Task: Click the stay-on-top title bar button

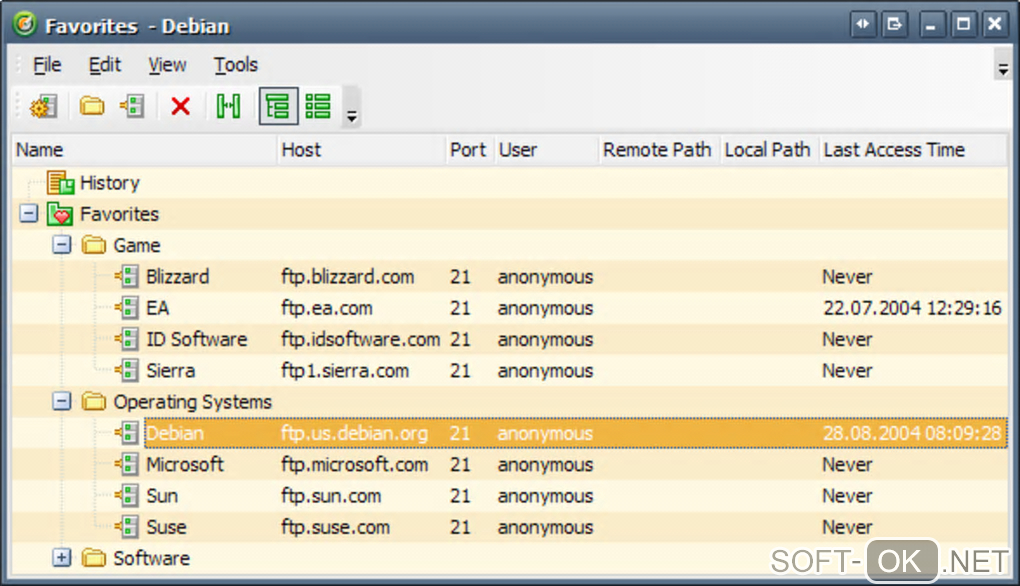Action: pyautogui.click(x=862, y=24)
